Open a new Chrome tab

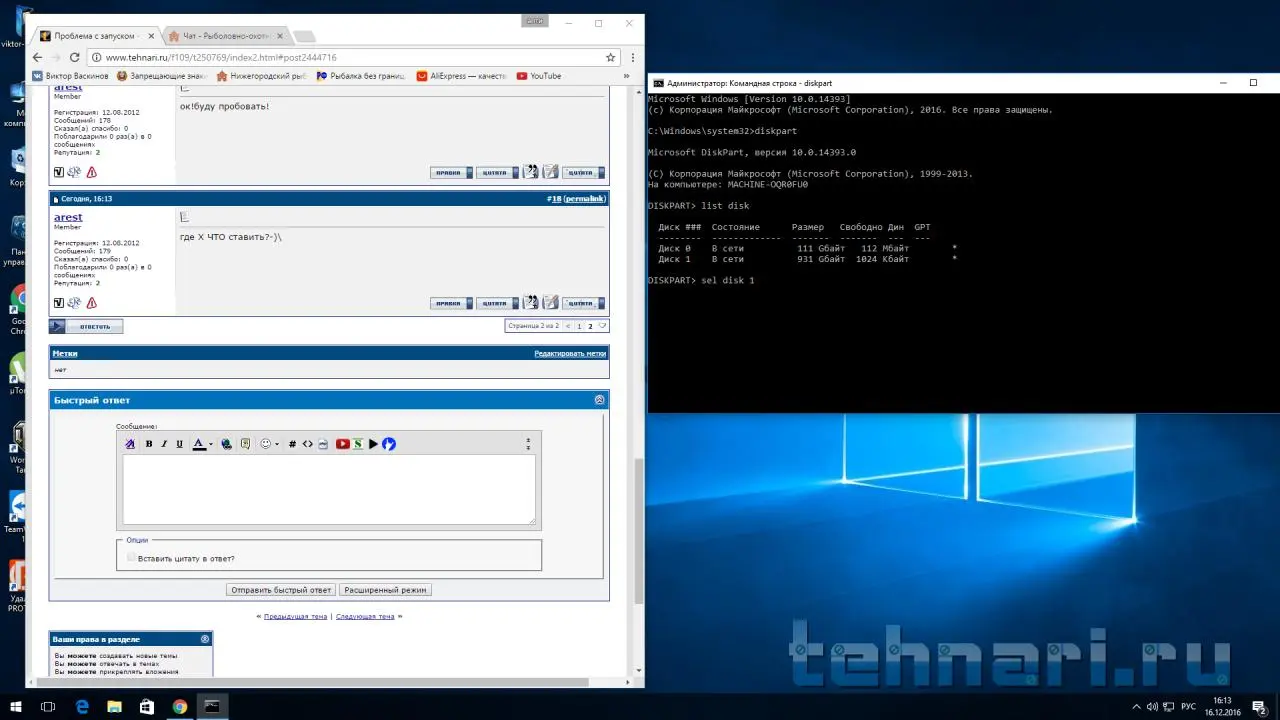[303, 36]
